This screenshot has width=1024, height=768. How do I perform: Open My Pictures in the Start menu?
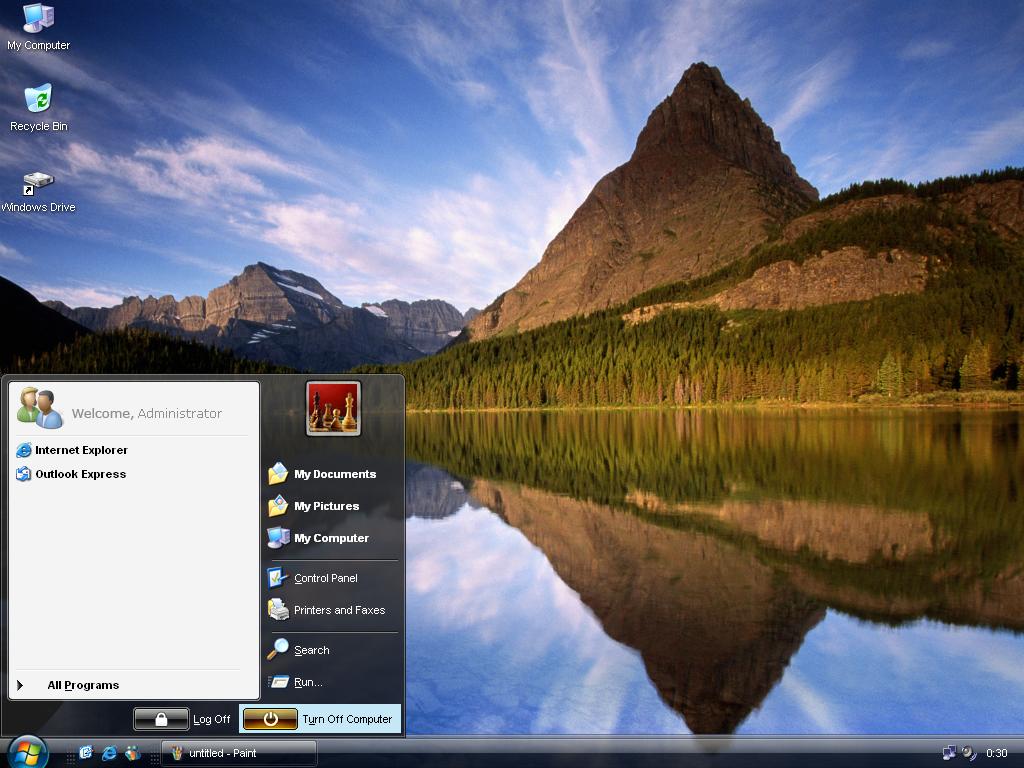click(x=325, y=506)
